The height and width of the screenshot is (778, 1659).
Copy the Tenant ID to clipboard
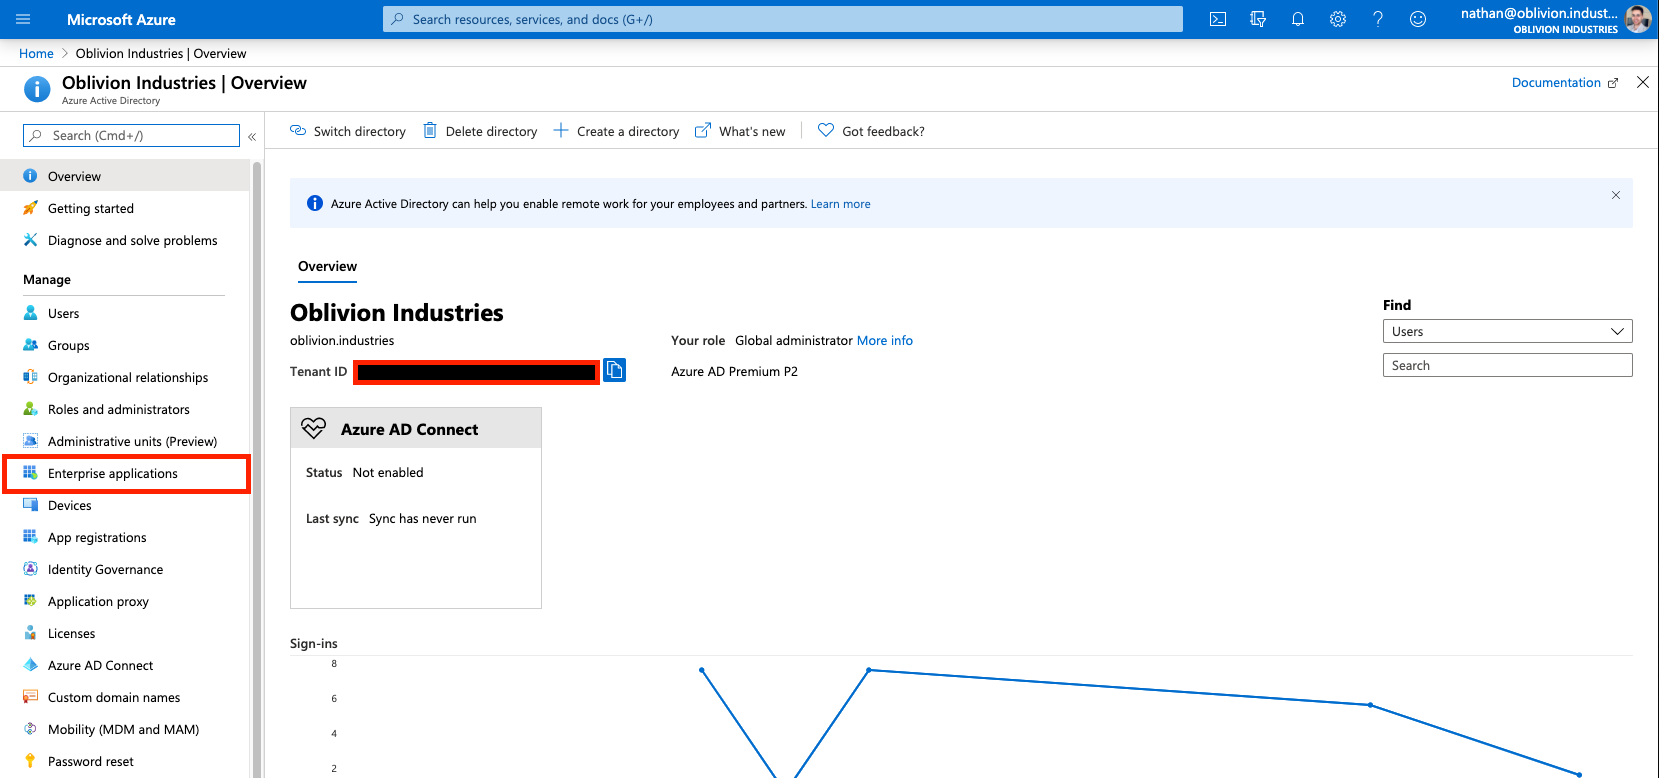(614, 371)
